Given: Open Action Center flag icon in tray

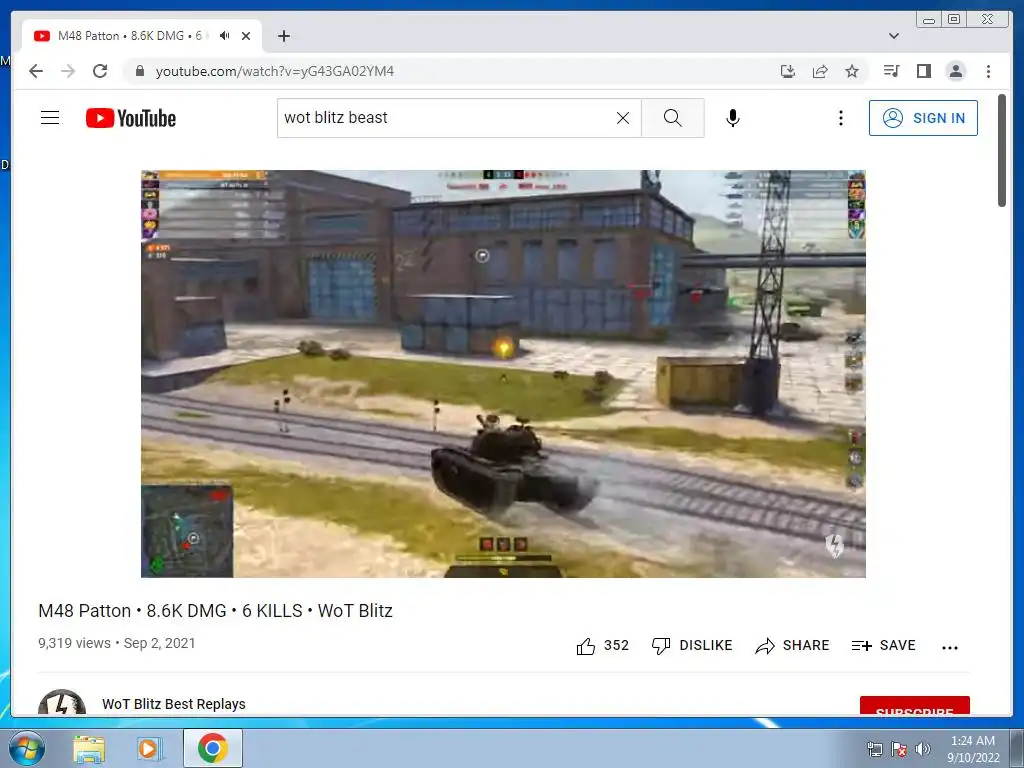Looking at the screenshot, I should 899,749.
